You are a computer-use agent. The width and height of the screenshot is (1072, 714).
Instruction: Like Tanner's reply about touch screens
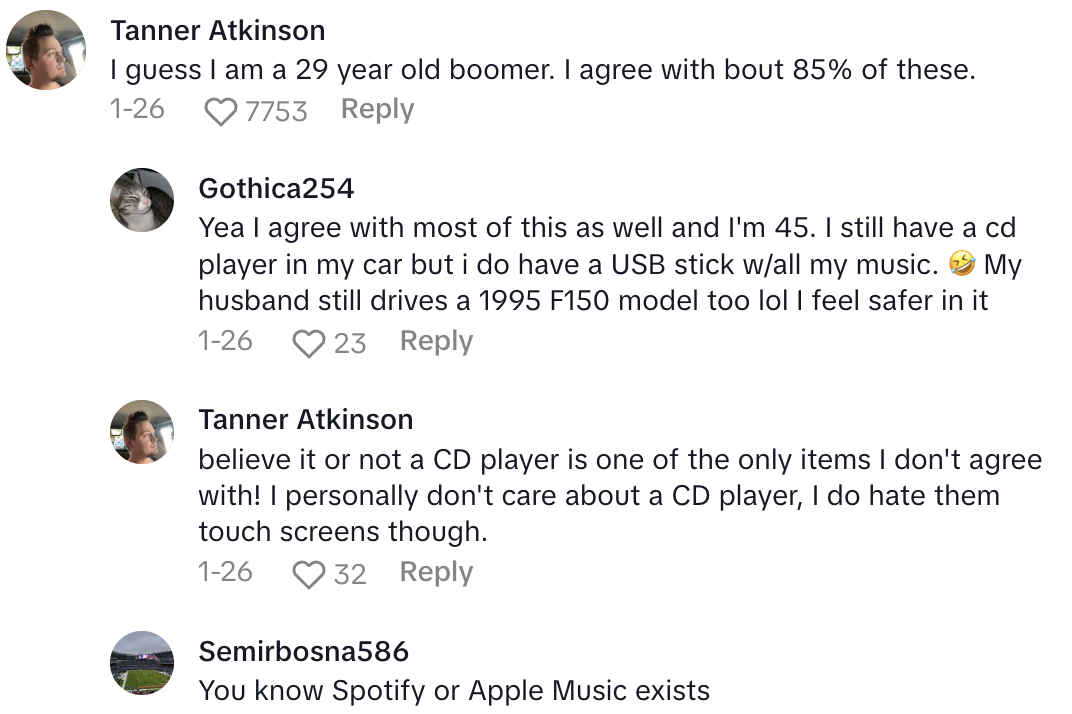pyautogui.click(x=310, y=574)
